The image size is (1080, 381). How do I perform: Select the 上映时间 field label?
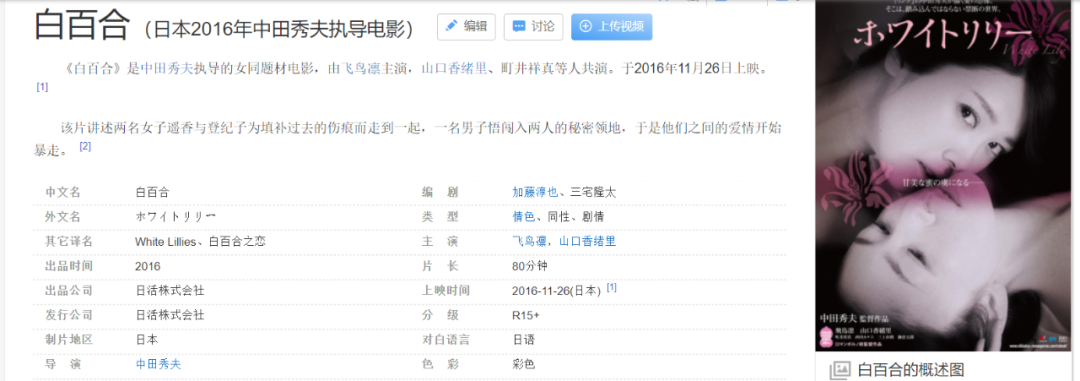click(446, 291)
